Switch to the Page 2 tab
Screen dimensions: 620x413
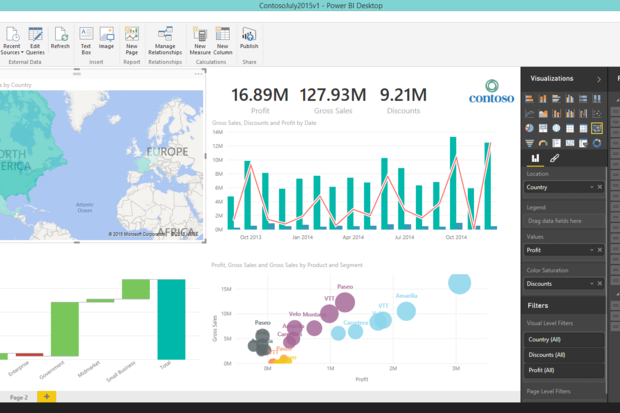19,397
